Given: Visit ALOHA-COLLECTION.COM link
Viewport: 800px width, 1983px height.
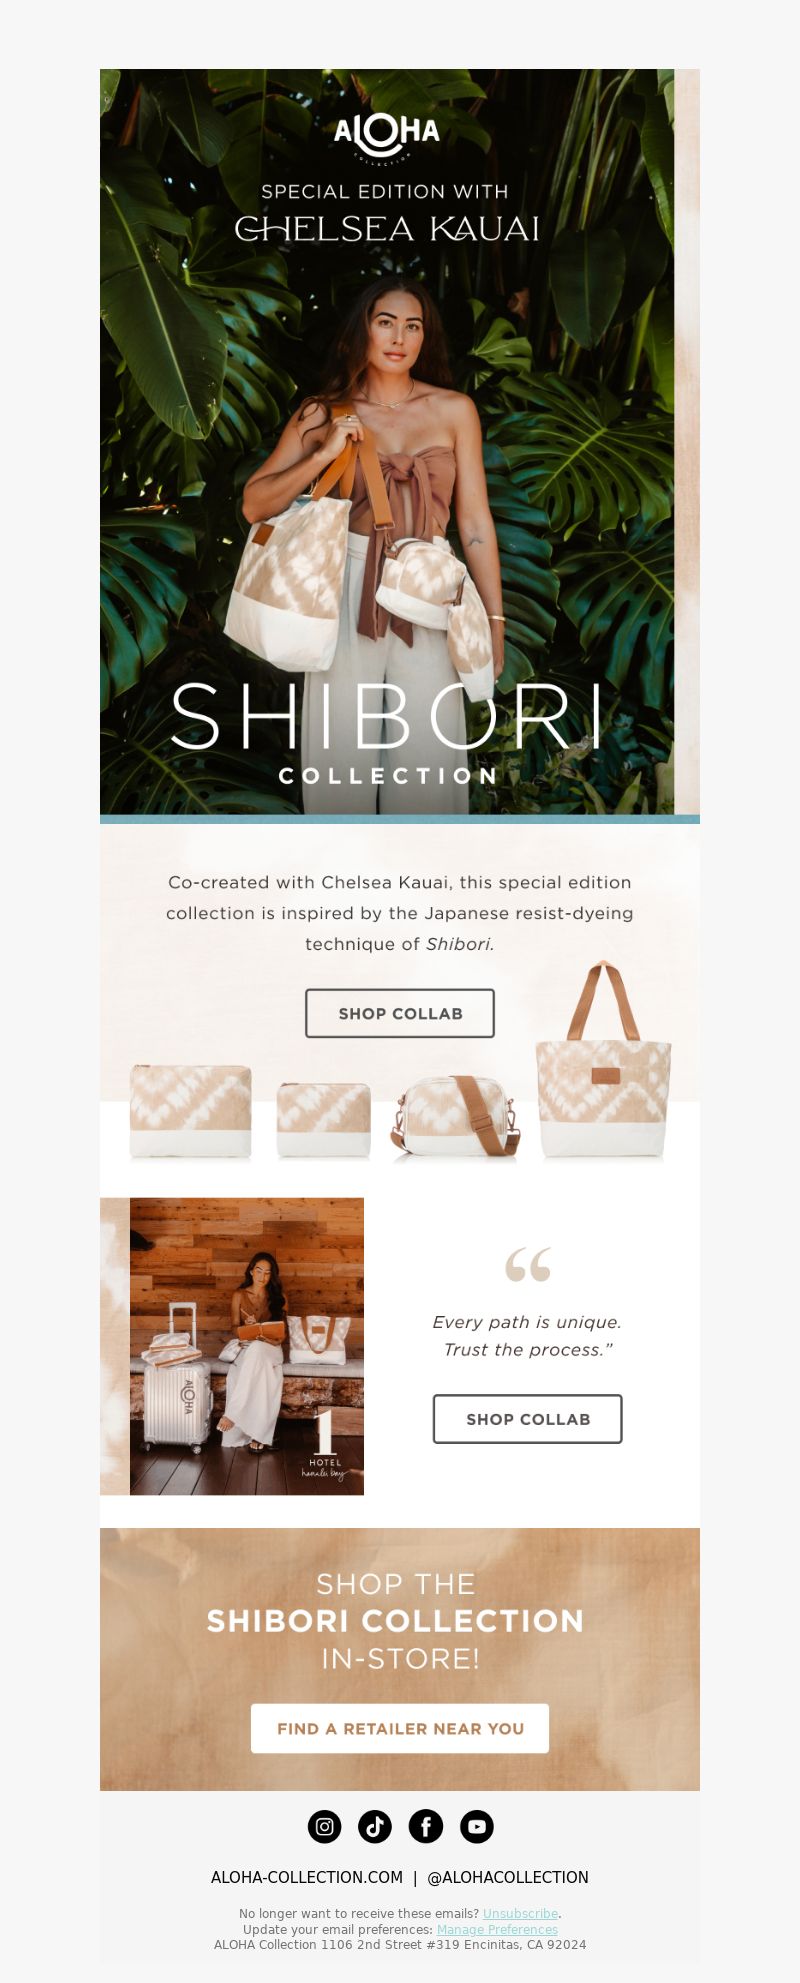Looking at the screenshot, I should click(x=307, y=1877).
